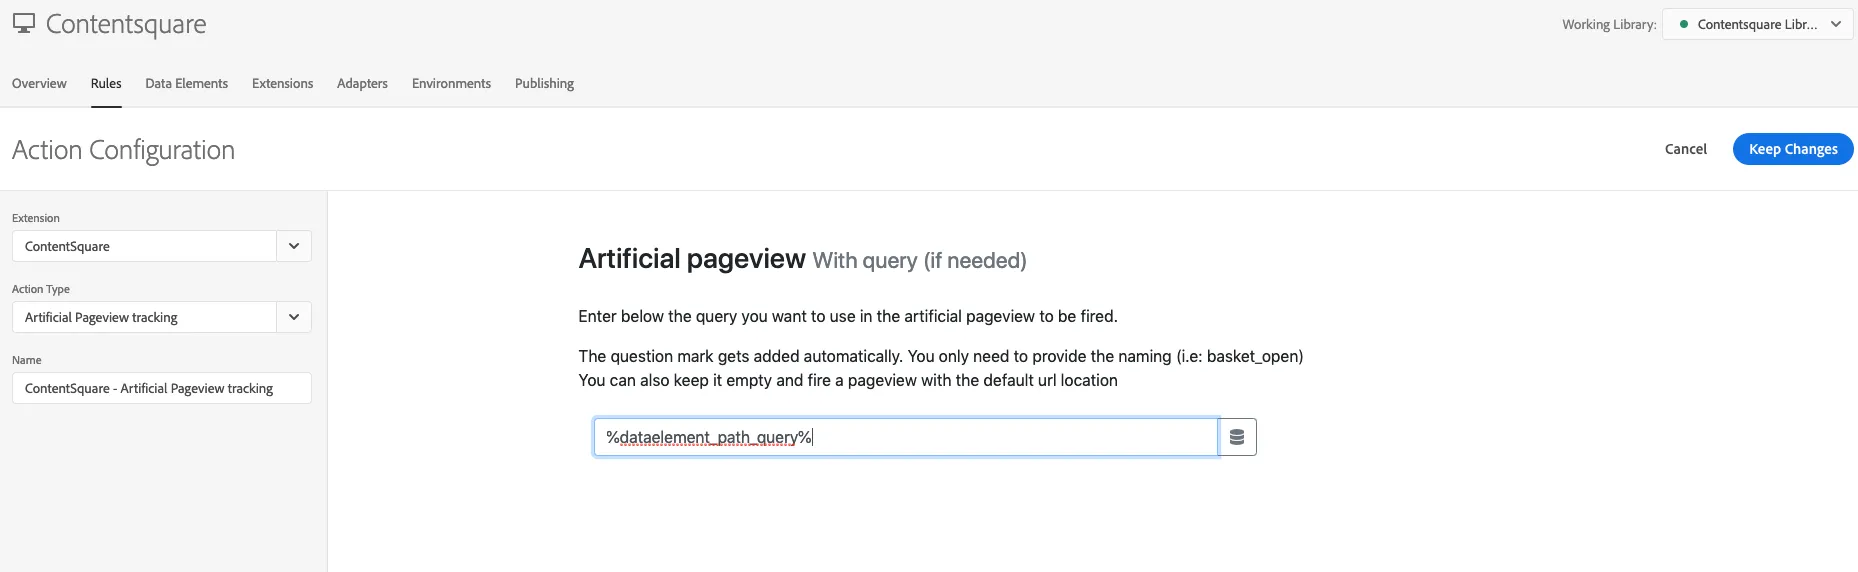Click the Working Library label
This screenshot has height=572, width=1858.
(x=1608, y=24)
